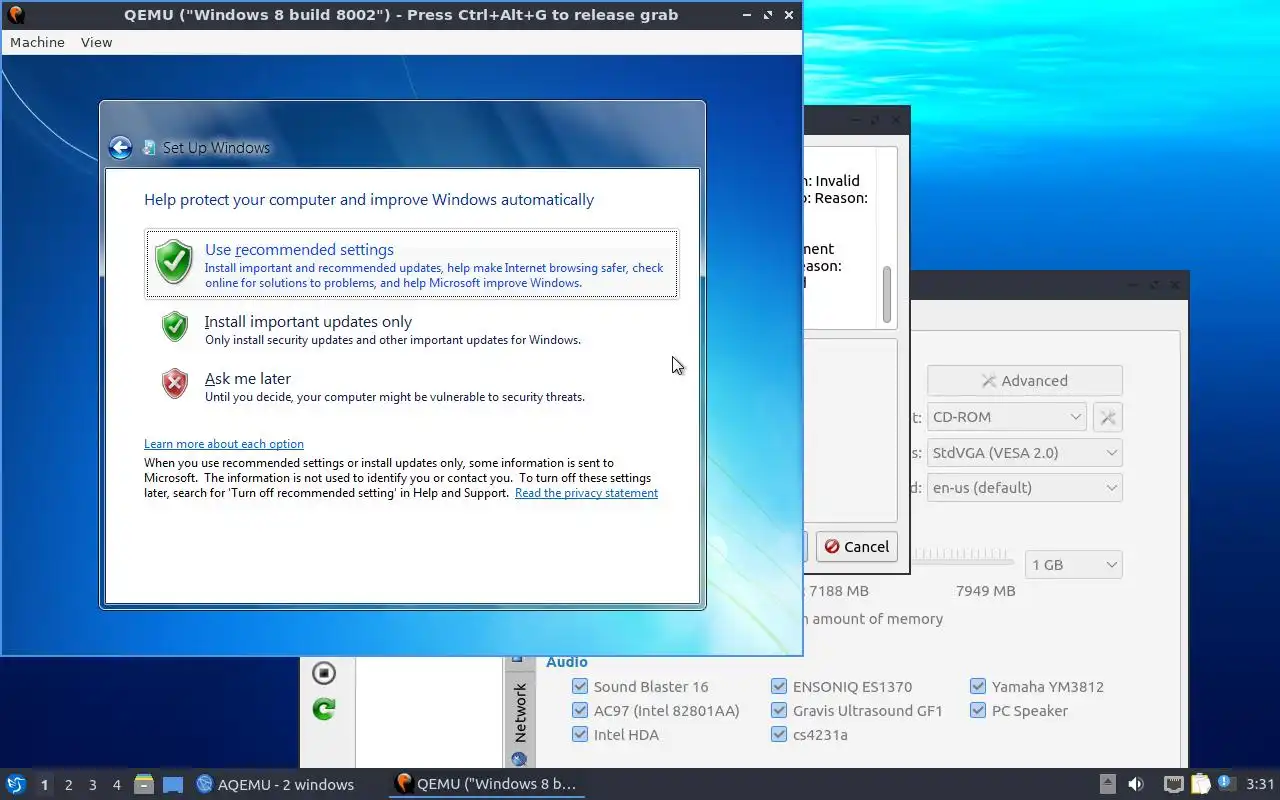Disable the PC Speaker checkbox
The height and width of the screenshot is (800, 1280).
[x=978, y=710]
